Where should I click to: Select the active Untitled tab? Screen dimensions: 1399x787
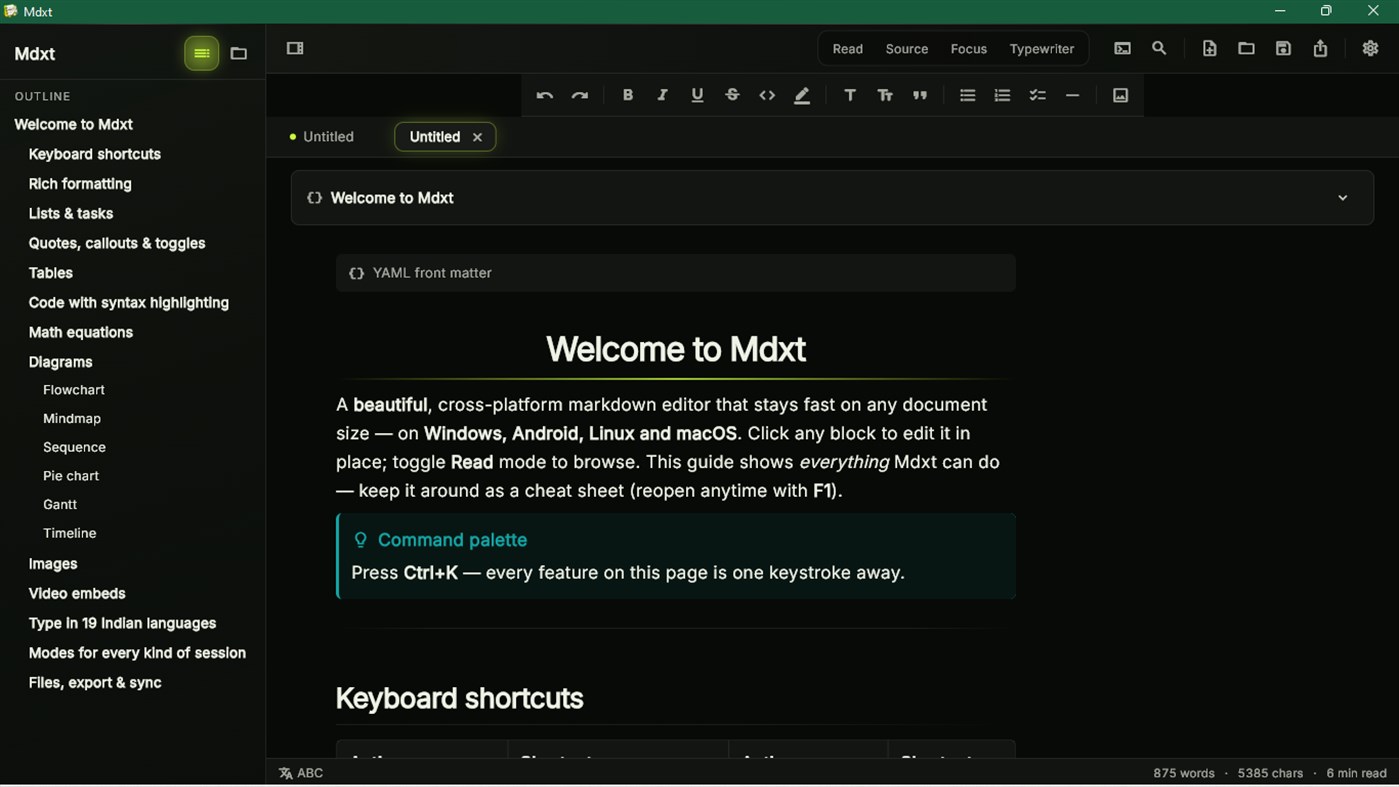tap(435, 137)
